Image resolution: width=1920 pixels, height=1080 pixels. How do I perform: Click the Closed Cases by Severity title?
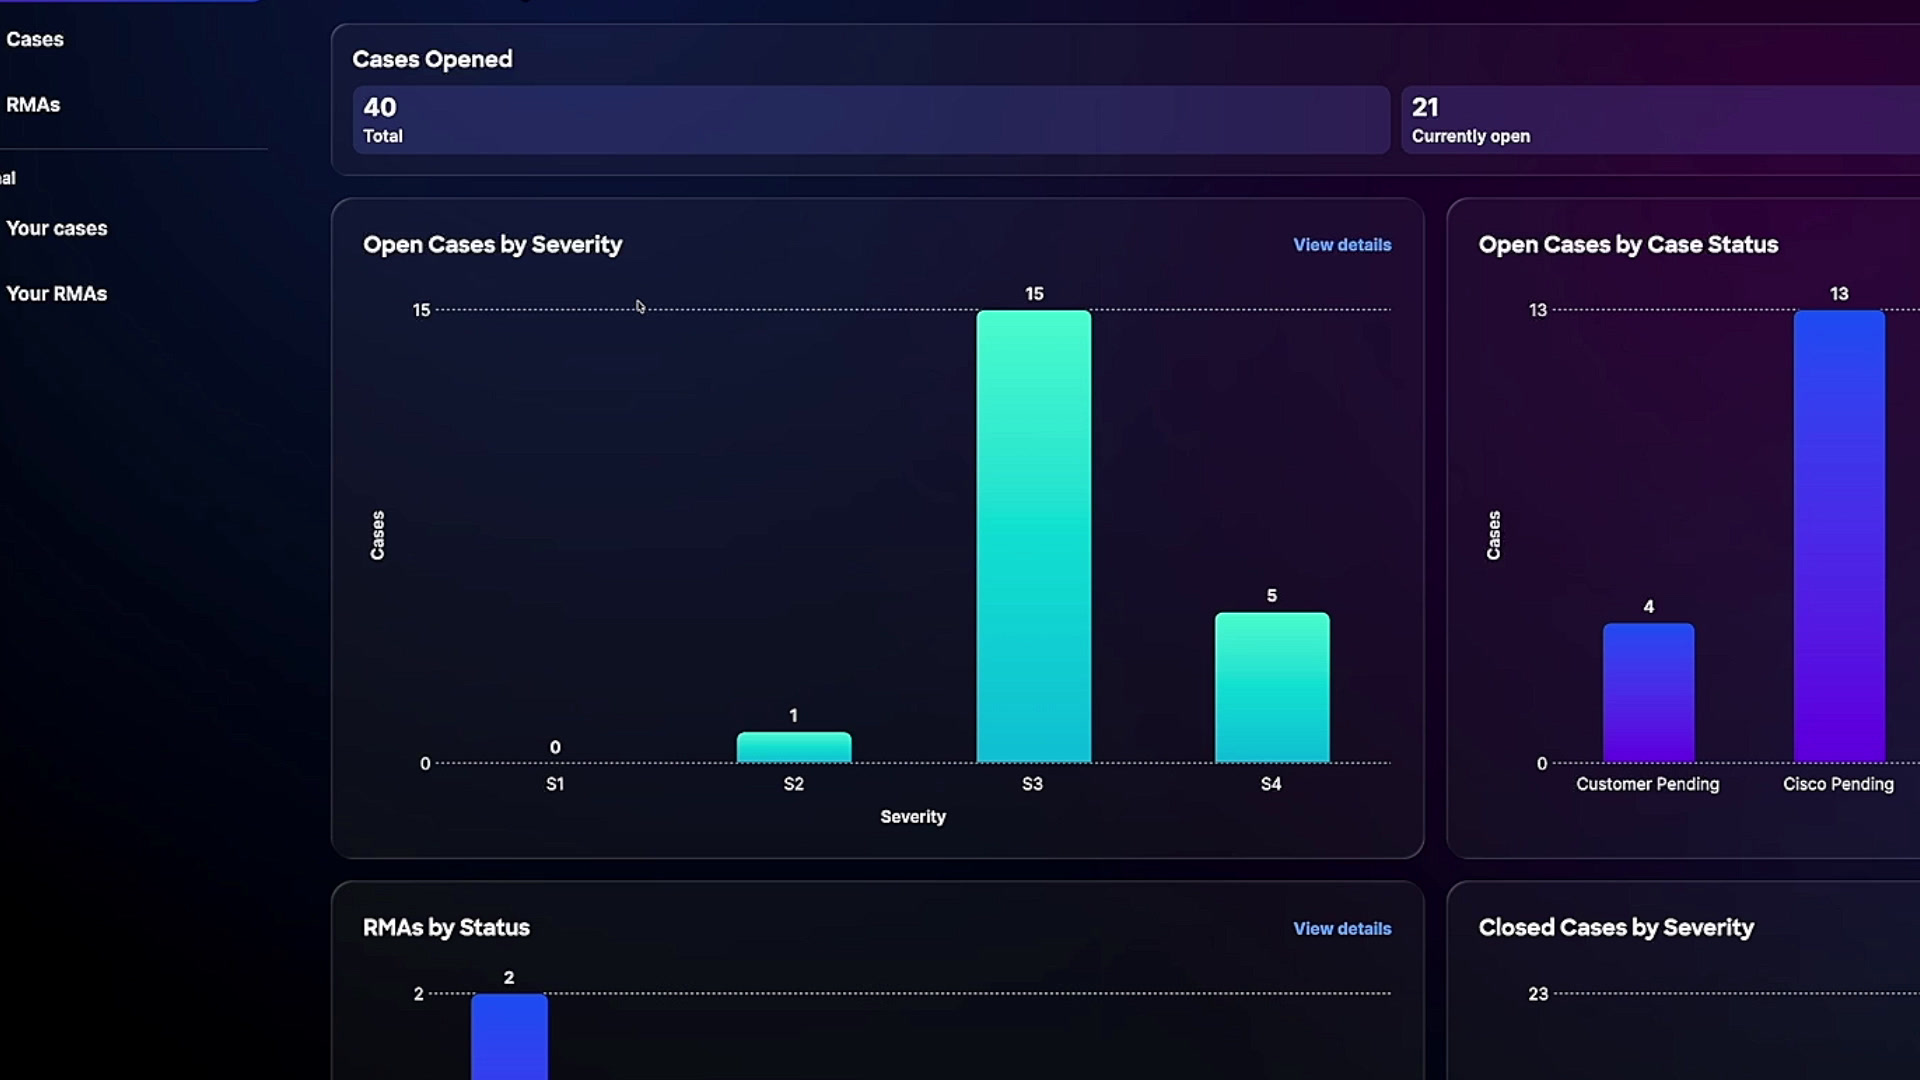[1616, 928]
